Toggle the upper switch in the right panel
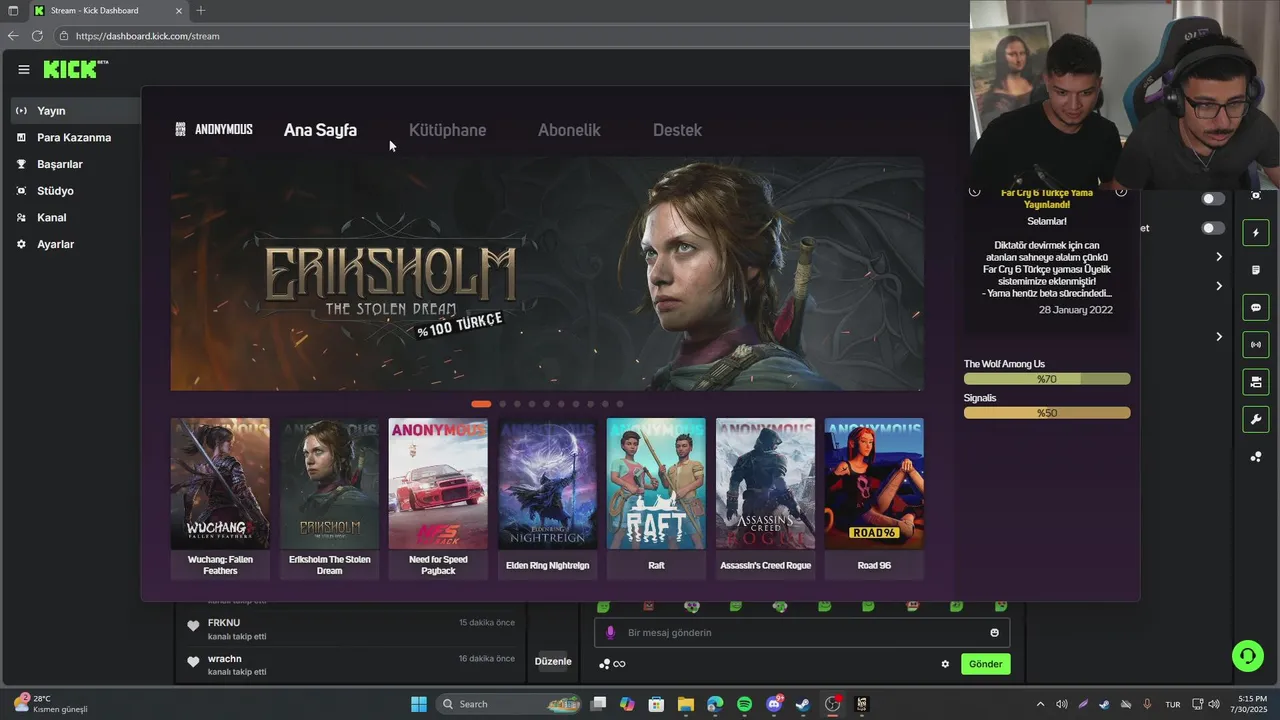The image size is (1280, 720). pyautogui.click(x=1213, y=199)
